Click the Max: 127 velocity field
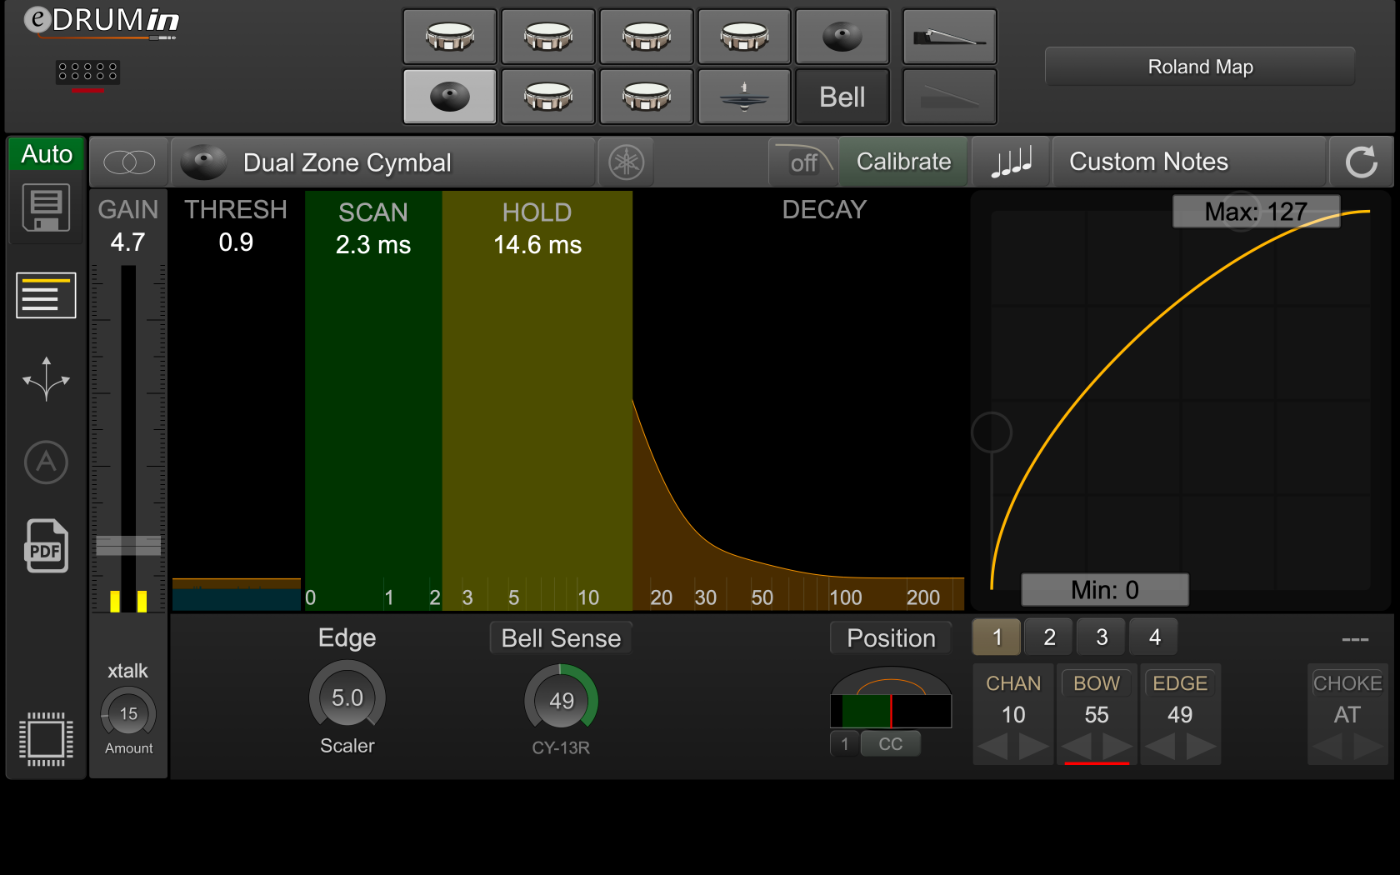 (1256, 211)
